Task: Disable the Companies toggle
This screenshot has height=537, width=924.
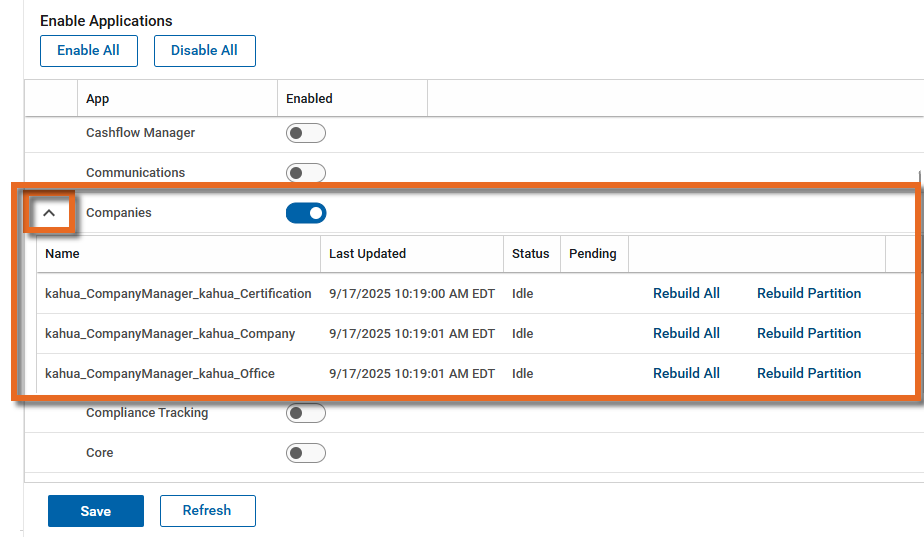Action: (306, 213)
